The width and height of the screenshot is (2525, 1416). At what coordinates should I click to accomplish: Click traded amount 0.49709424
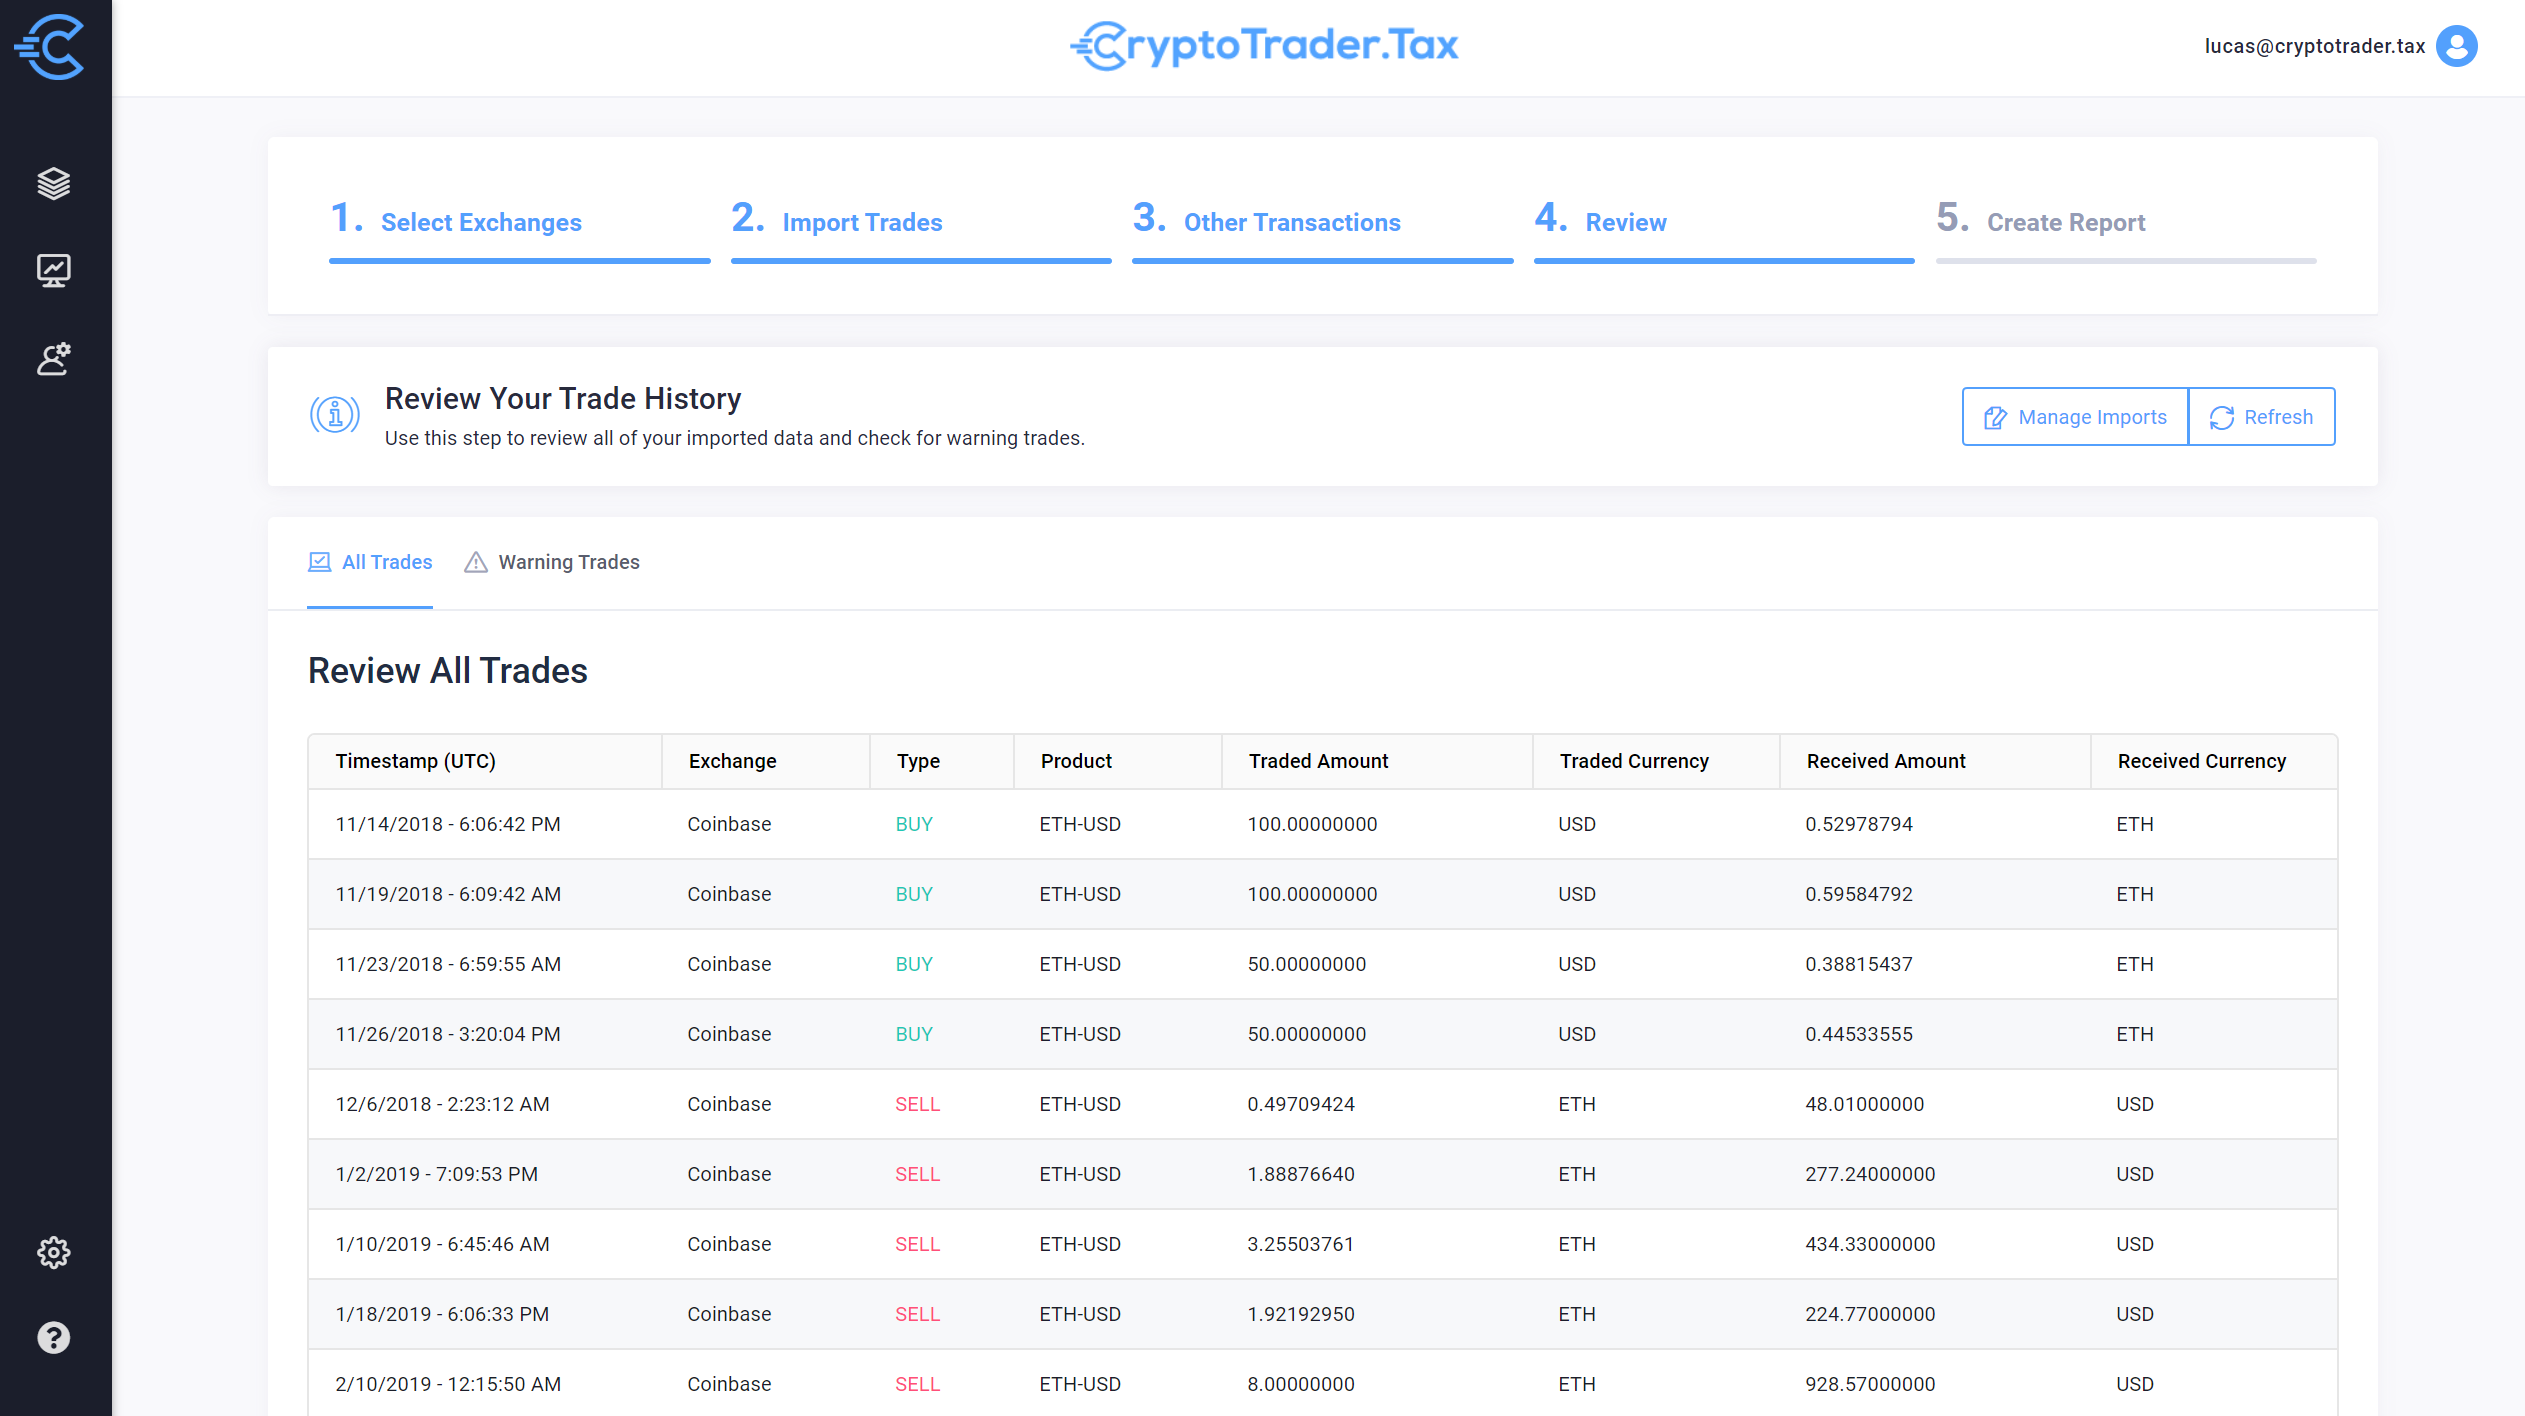point(1301,1104)
